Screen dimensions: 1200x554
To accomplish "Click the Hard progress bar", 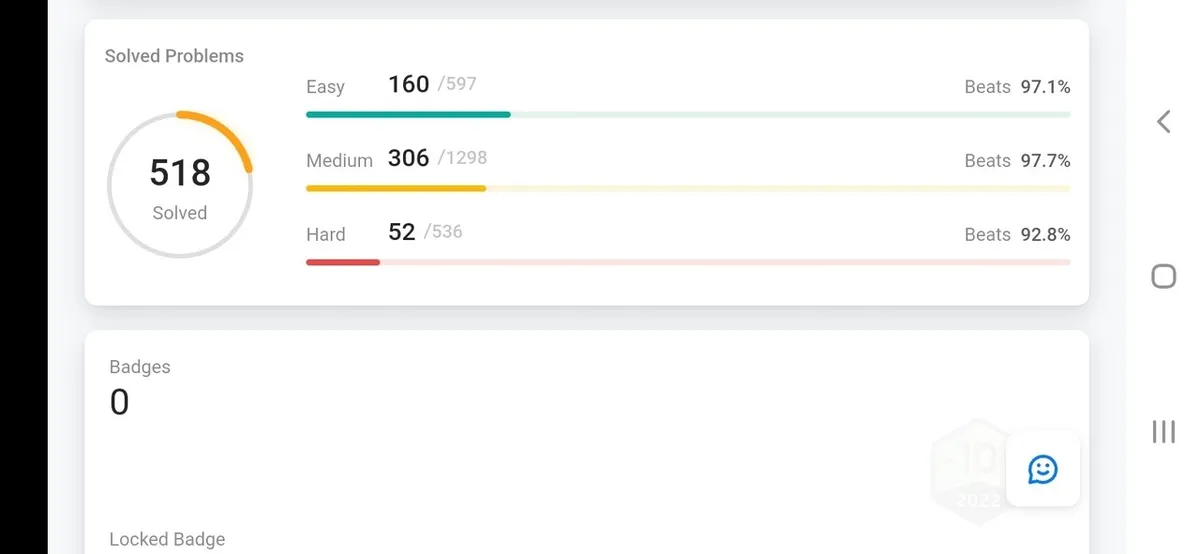I will point(688,262).
